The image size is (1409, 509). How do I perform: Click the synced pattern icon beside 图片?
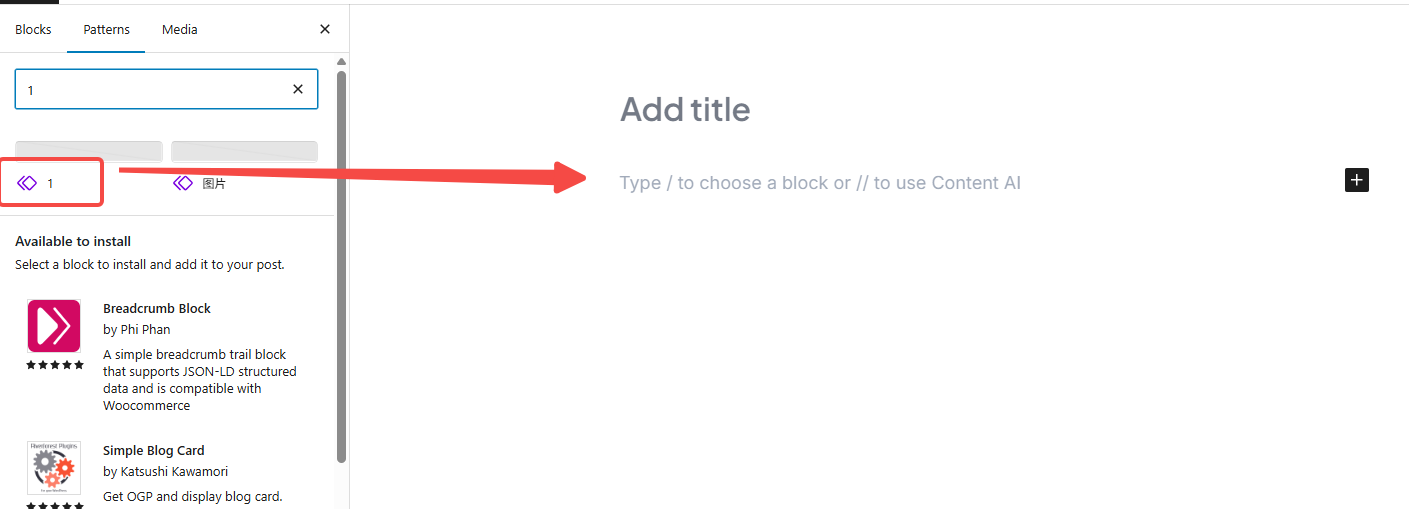pos(182,183)
